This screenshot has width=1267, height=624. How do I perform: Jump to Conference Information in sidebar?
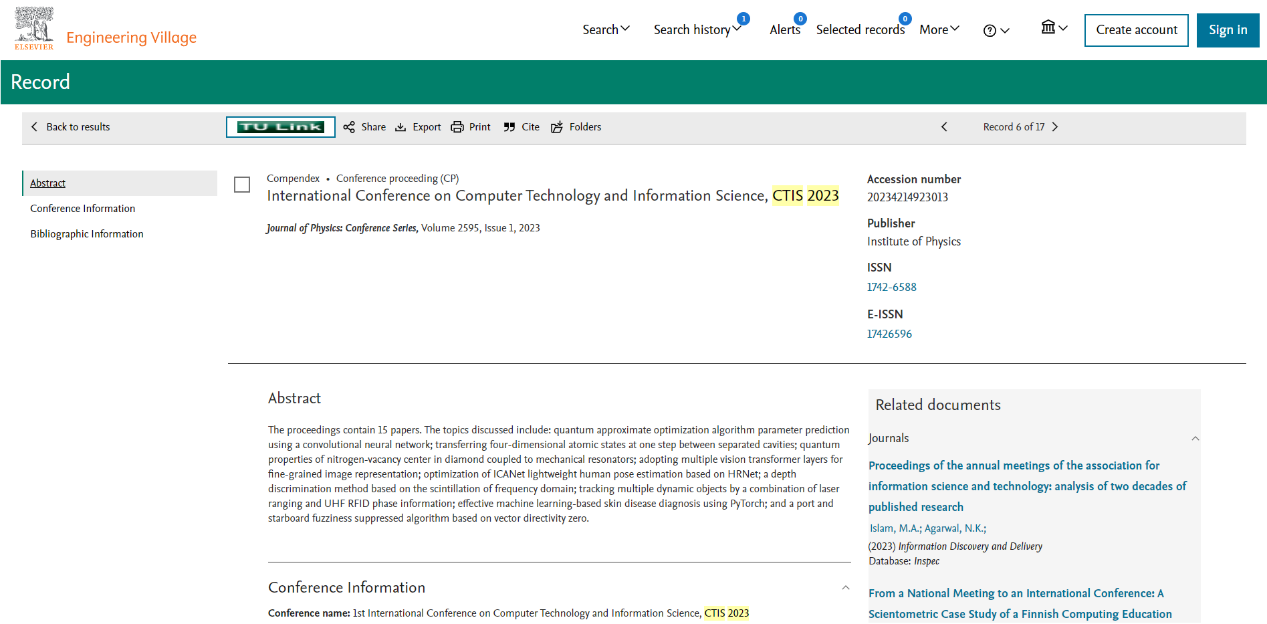(x=83, y=209)
